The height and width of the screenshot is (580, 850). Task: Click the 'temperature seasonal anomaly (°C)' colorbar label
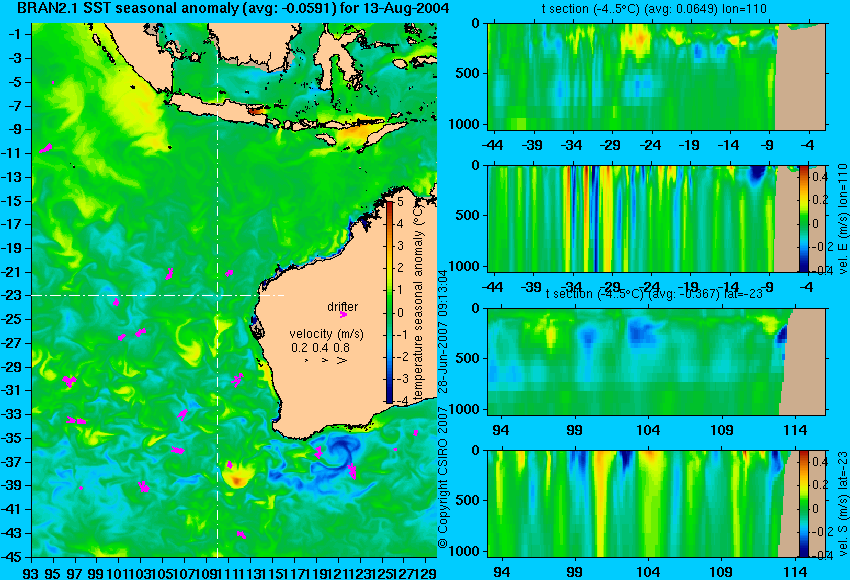tap(418, 304)
